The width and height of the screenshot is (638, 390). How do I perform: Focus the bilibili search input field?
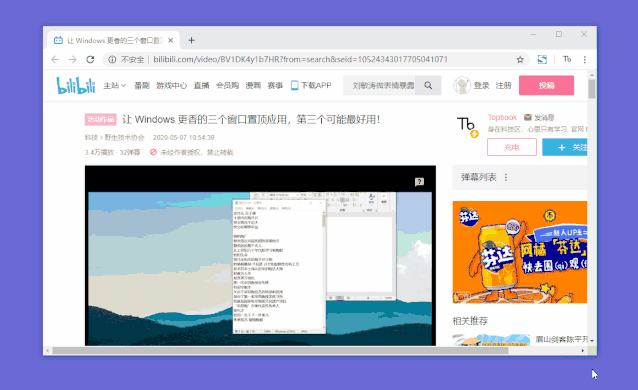380,85
